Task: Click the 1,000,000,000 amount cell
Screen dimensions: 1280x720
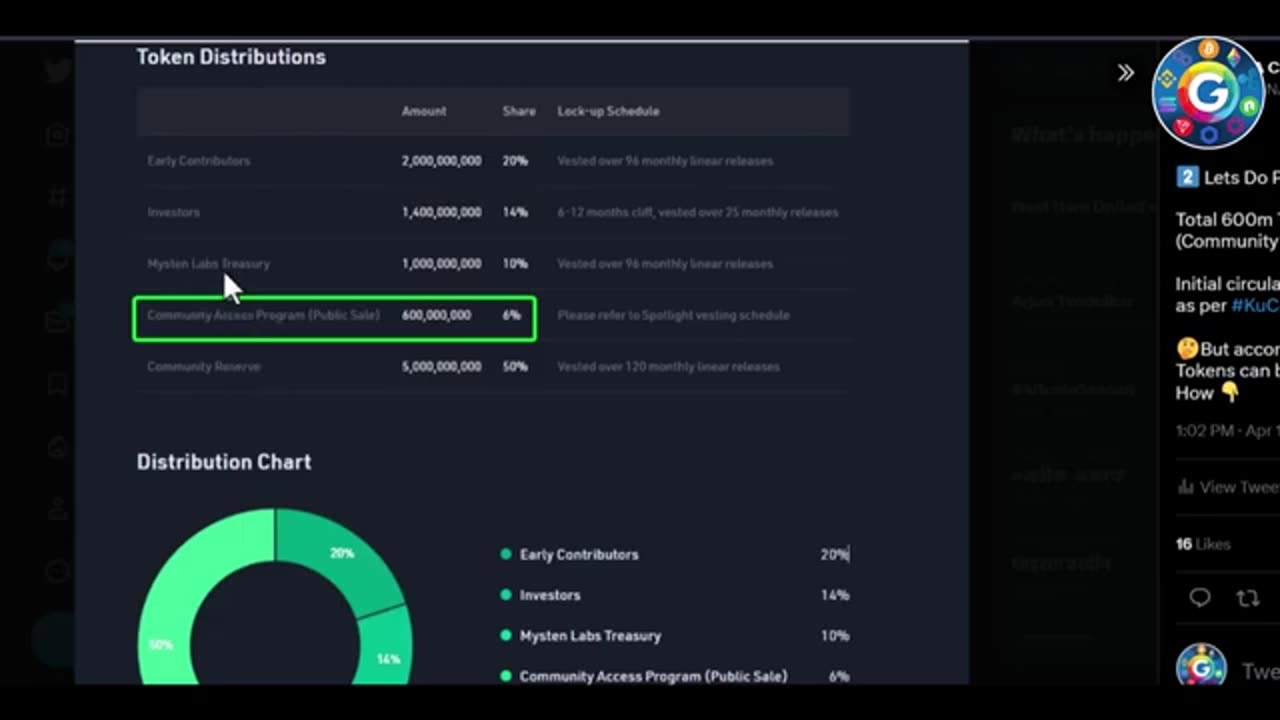Action: (x=441, y=264)
